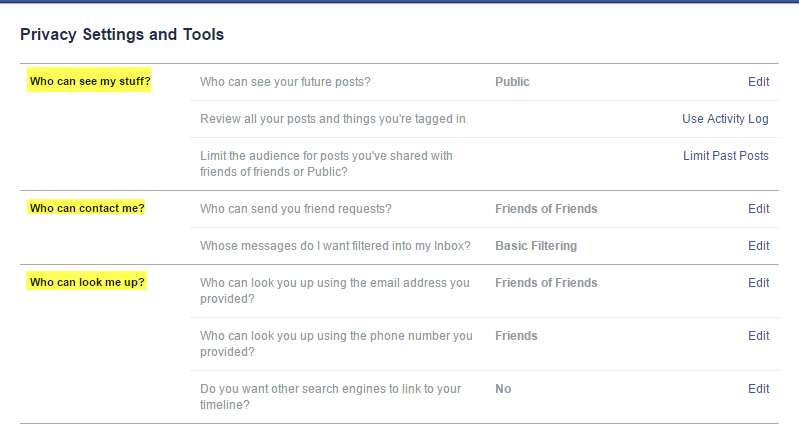Screen dimensions: 799x424
Task: Click the Public value for future posts
Action: [512, 82]
